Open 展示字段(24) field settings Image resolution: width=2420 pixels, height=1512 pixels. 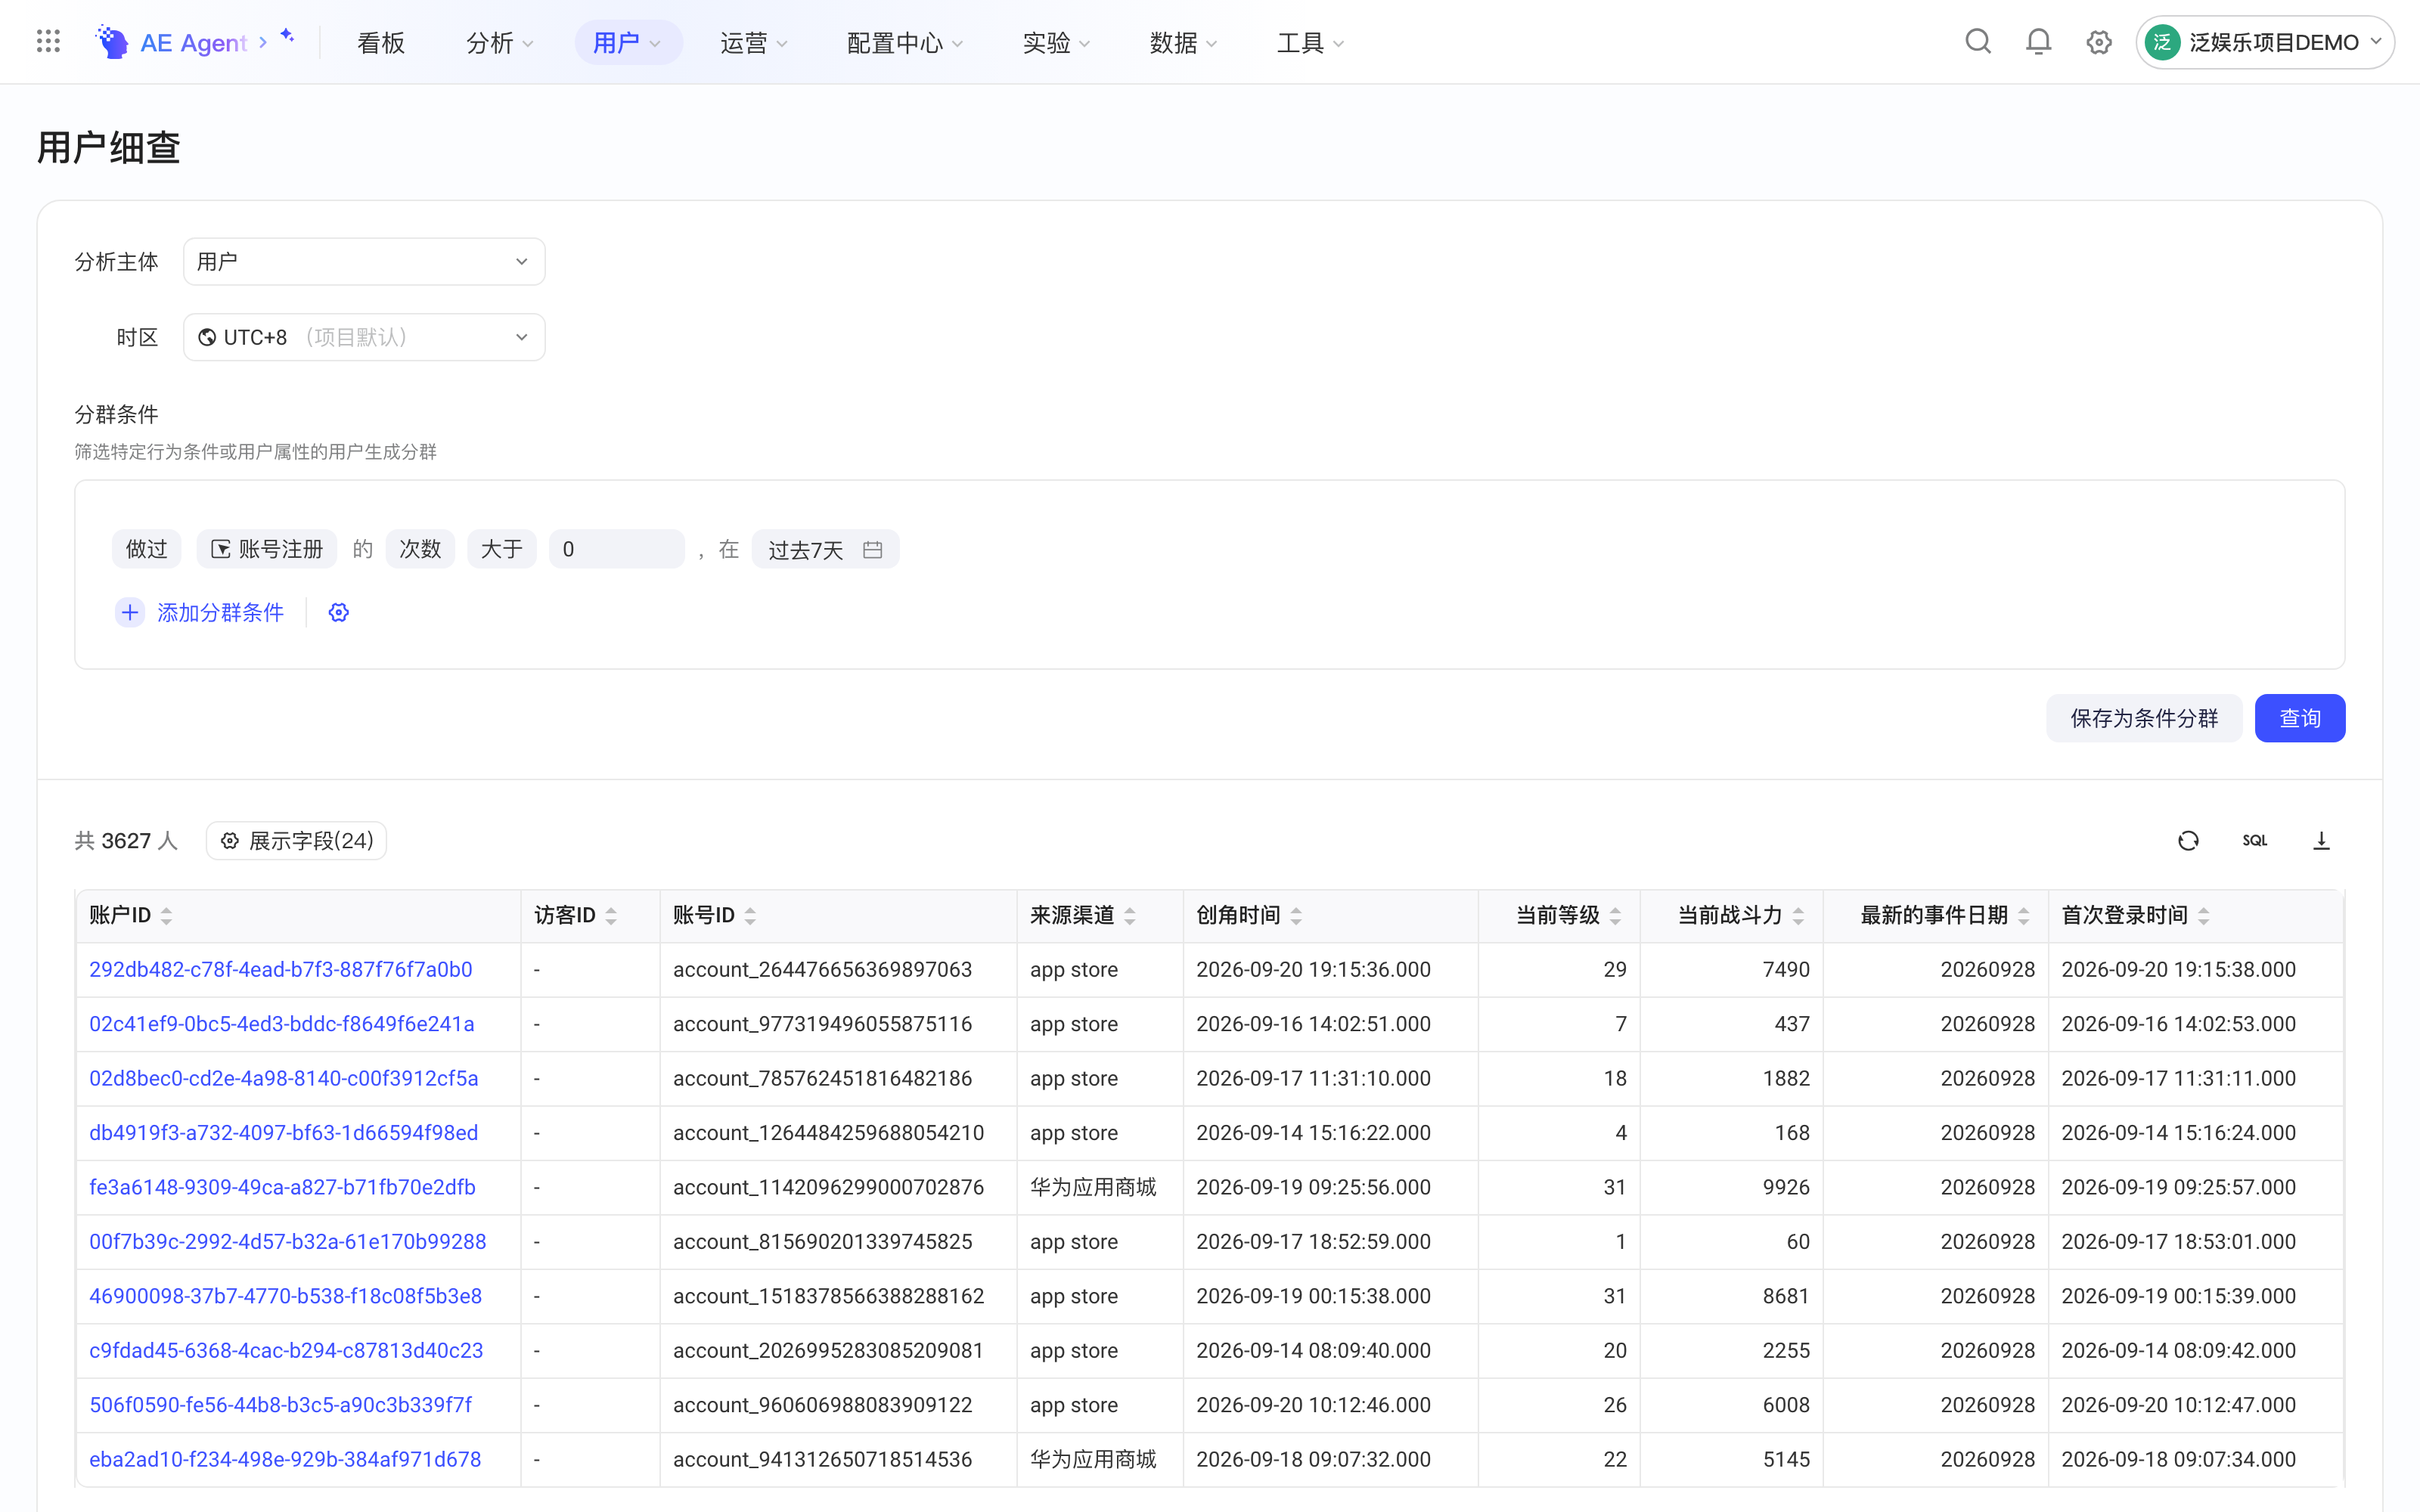tap(296, 841)
